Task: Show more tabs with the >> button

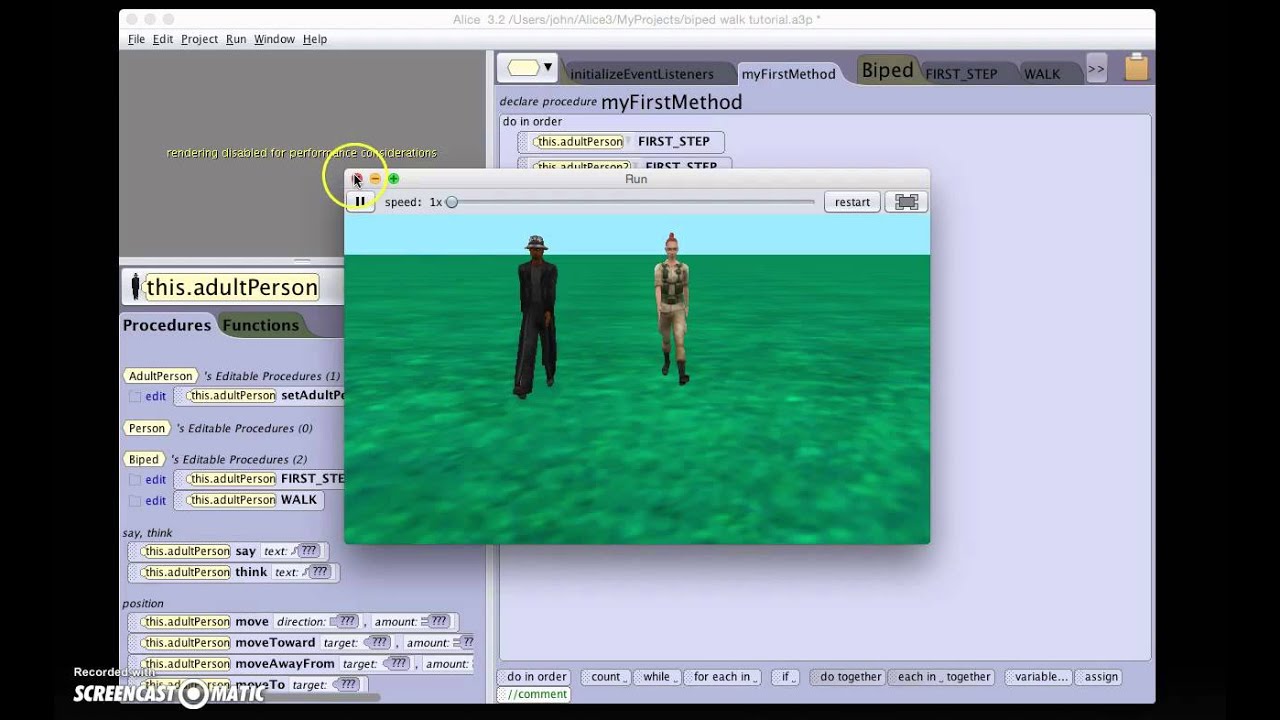Action: 1096,69
